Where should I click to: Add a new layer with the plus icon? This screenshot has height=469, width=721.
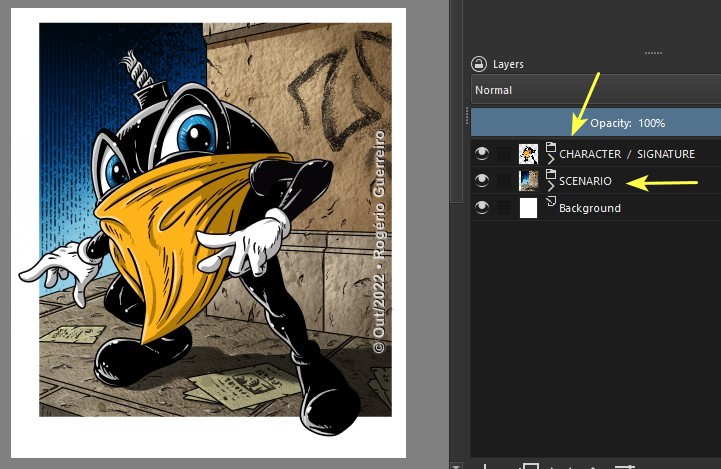coord(485,465)
